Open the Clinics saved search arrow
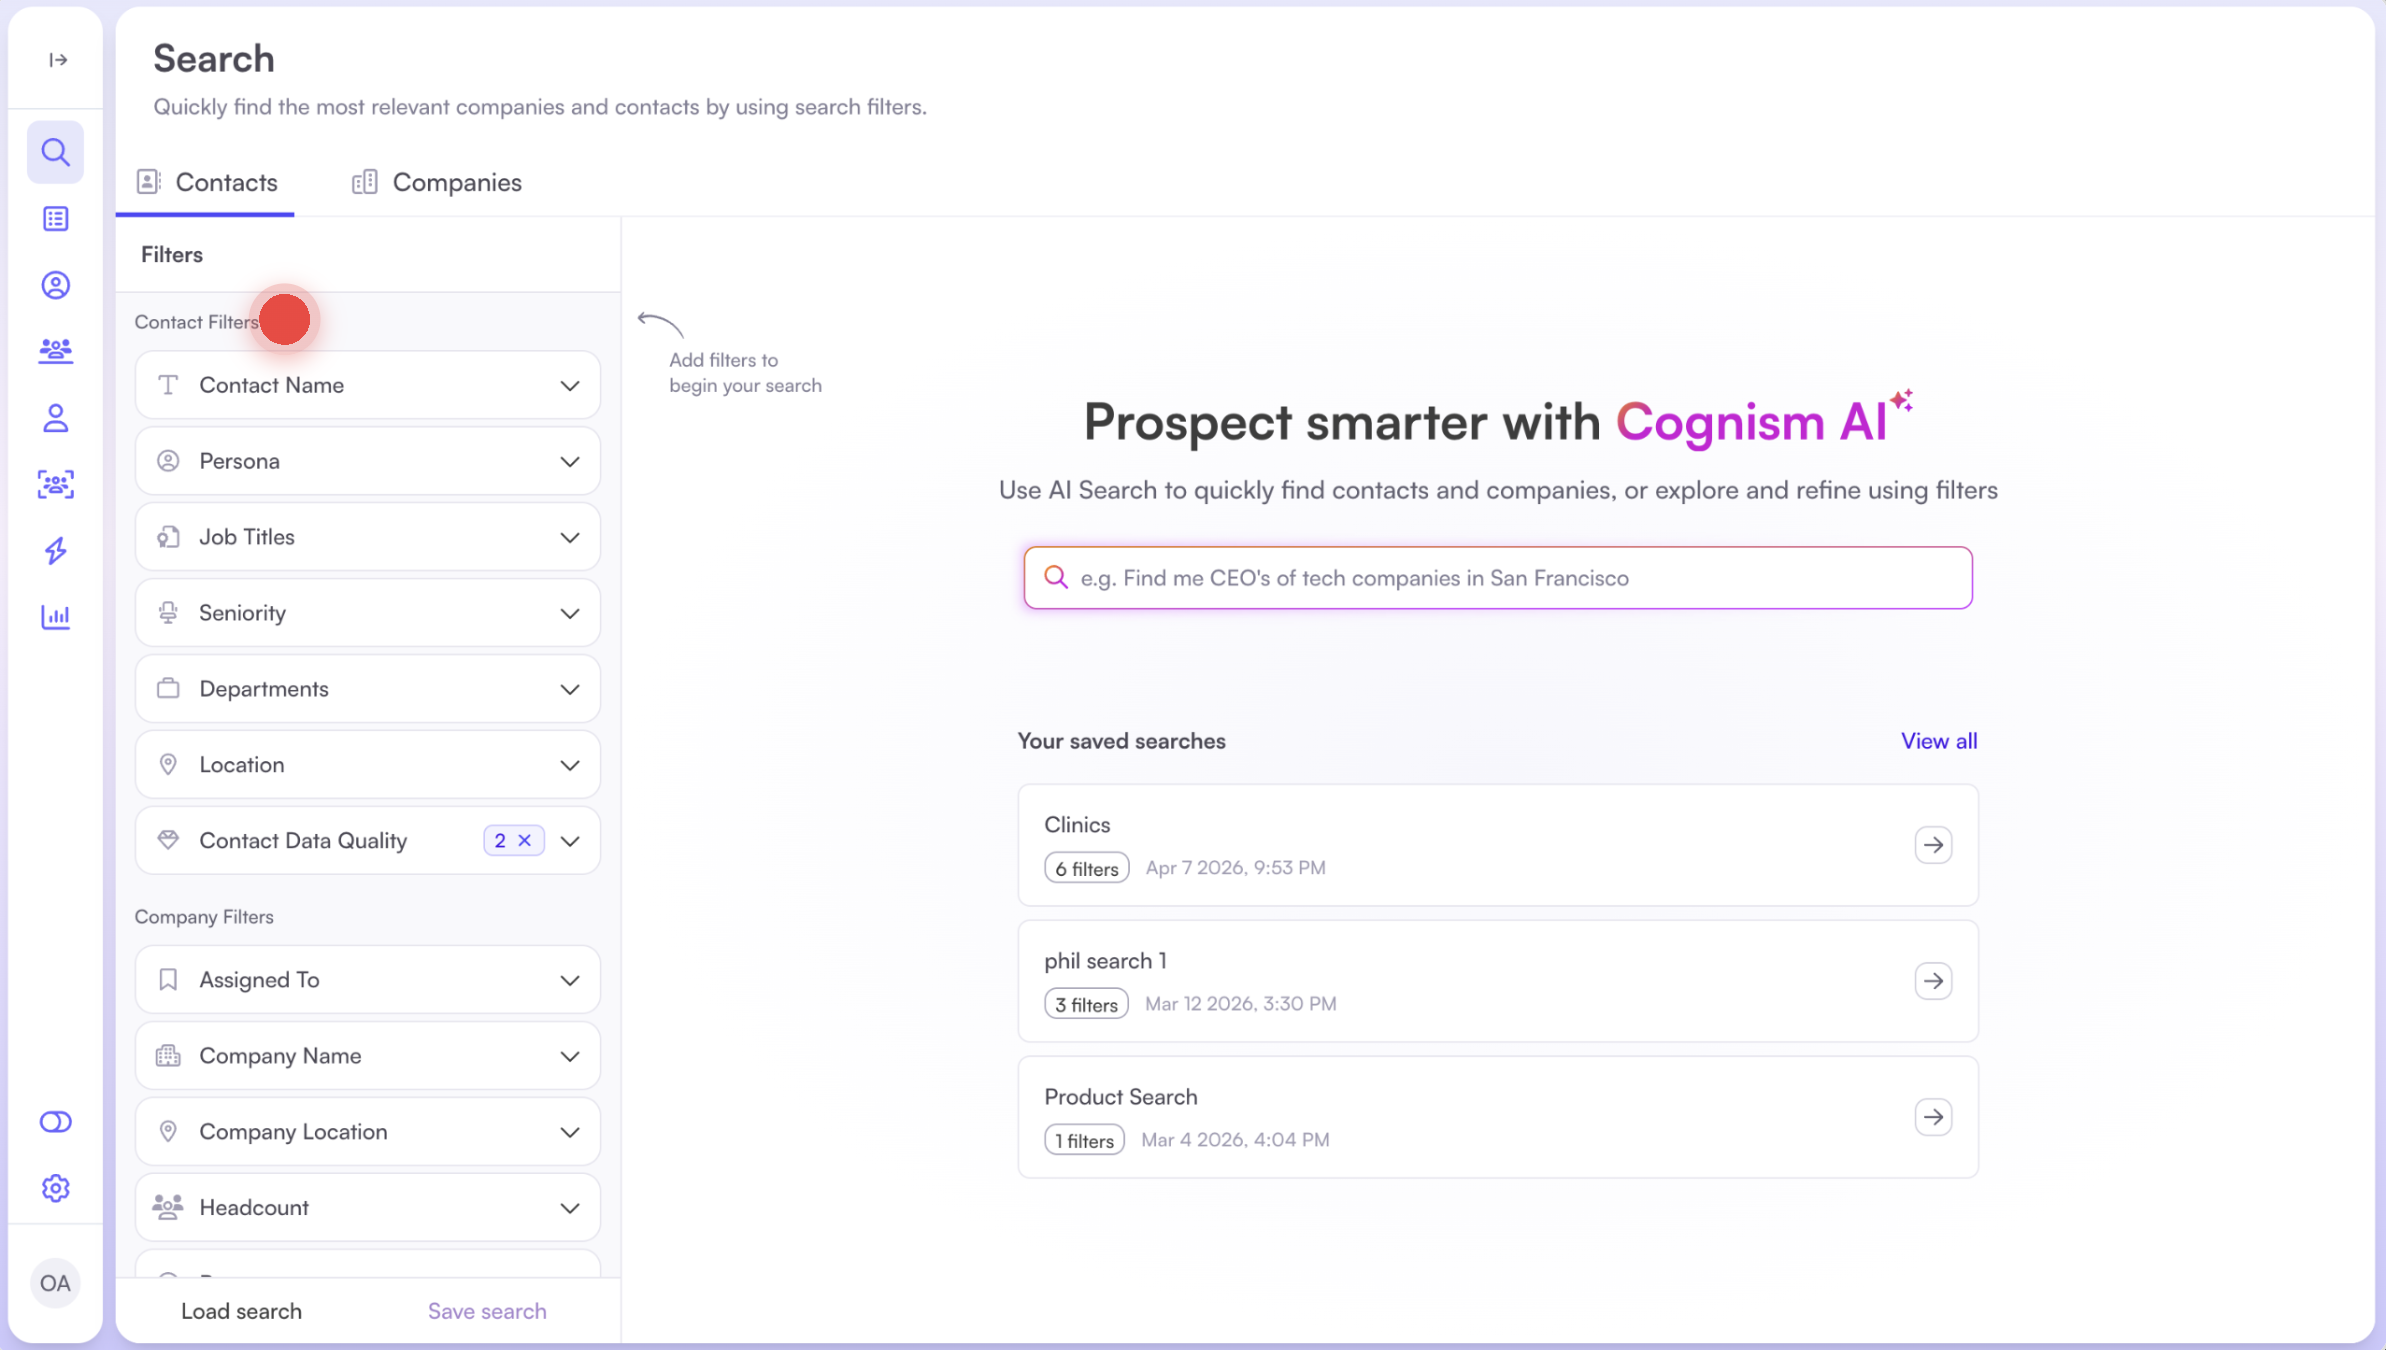Viewport: 2386px width, 1350px height. tap(1933, 845)
